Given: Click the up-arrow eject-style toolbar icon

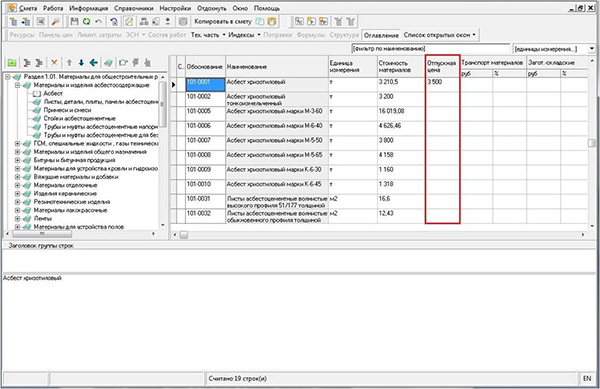Looking at the screenshot, I should [168, 21].
